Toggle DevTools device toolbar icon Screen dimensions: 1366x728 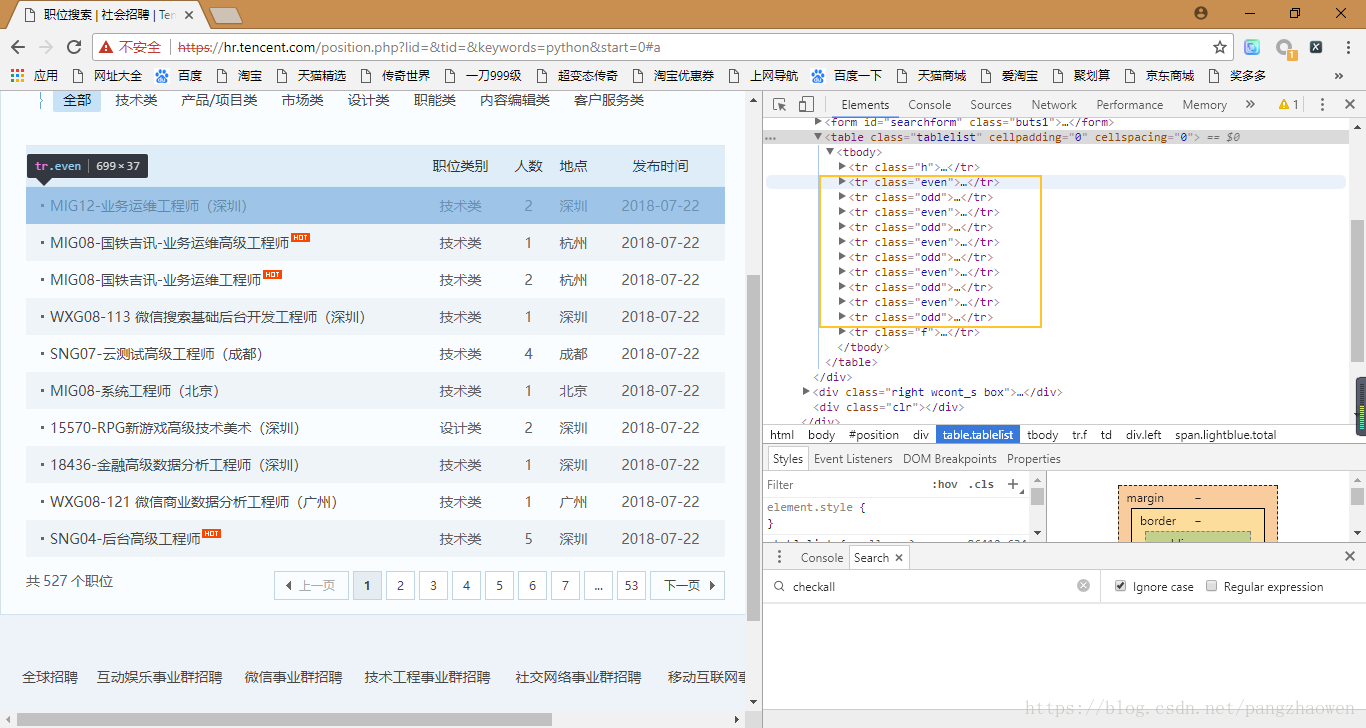pos(806,104)
